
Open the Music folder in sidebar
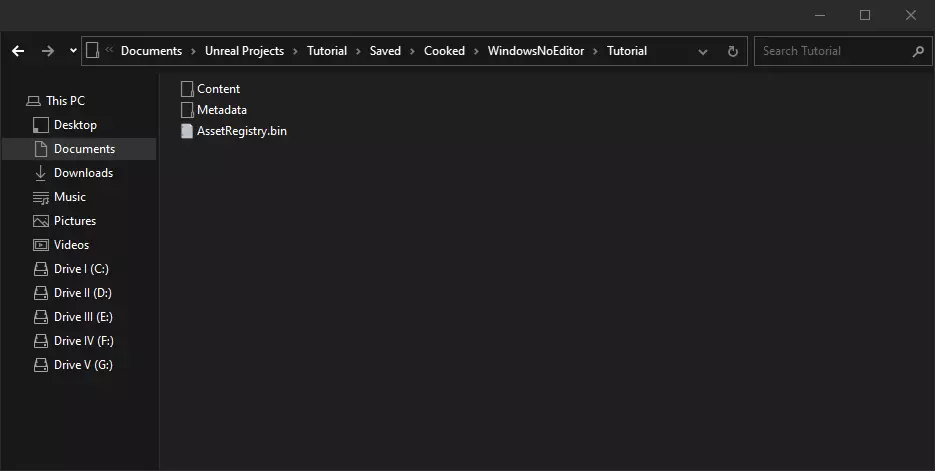[69, 197]
